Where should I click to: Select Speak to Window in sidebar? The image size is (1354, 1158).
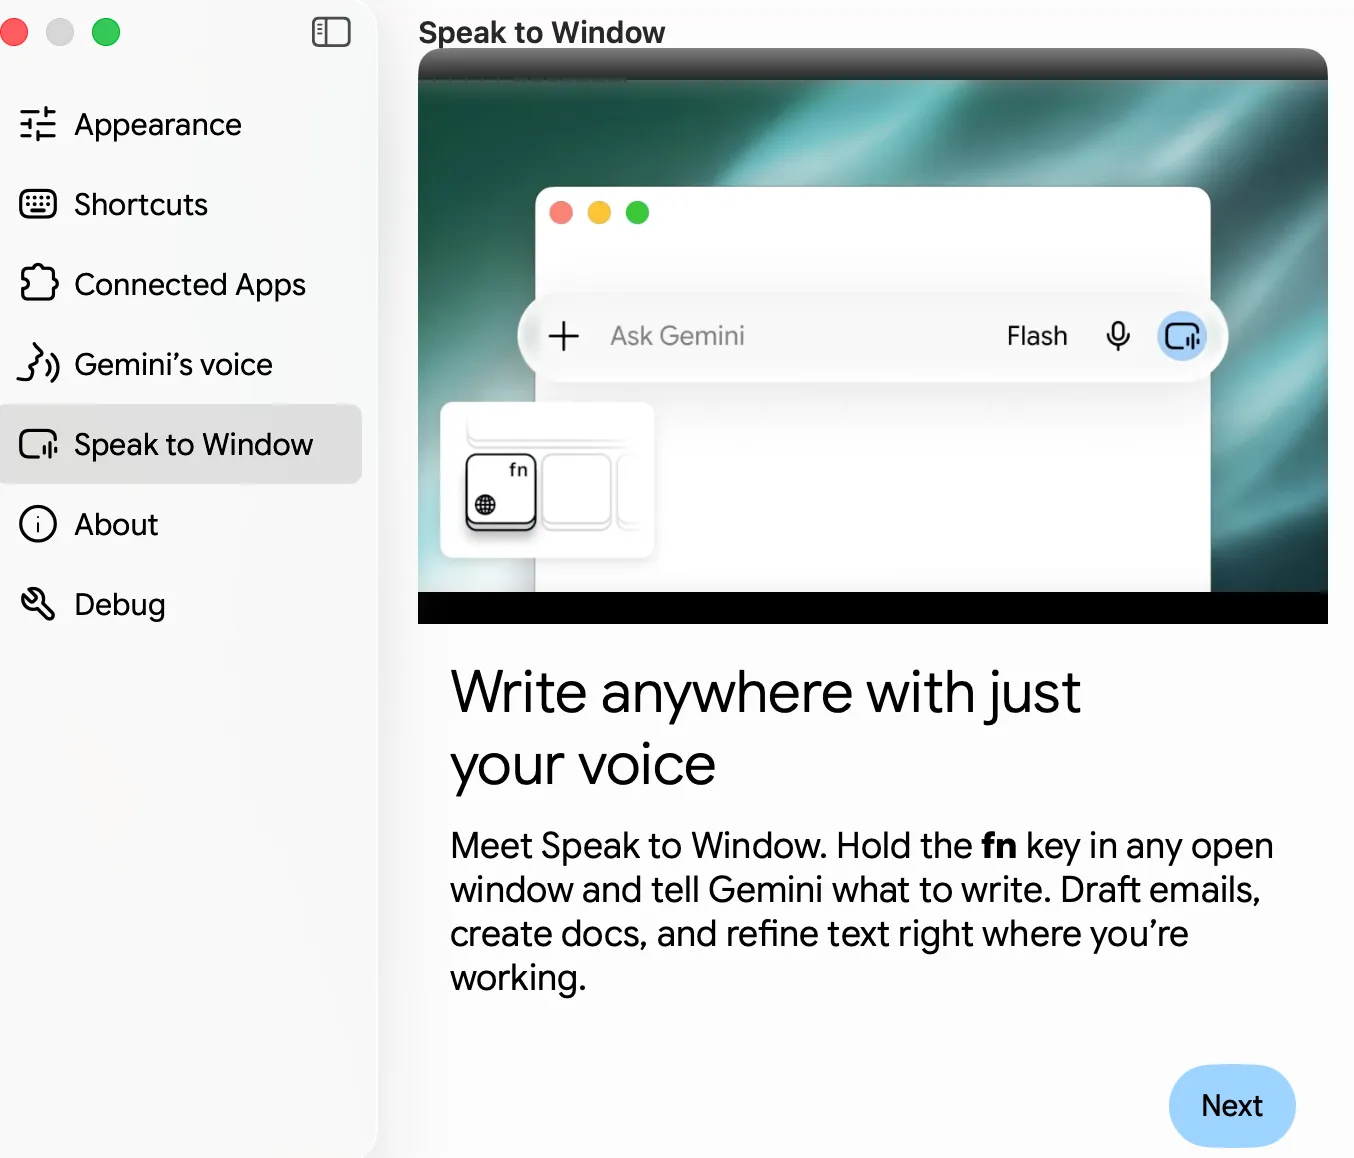pyautogui.click(x=181, y=444)
